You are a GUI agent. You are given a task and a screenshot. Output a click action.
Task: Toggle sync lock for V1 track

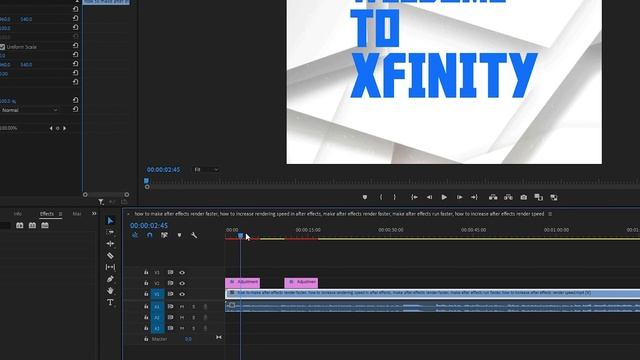pyautogui.click(x=170, y=294)
